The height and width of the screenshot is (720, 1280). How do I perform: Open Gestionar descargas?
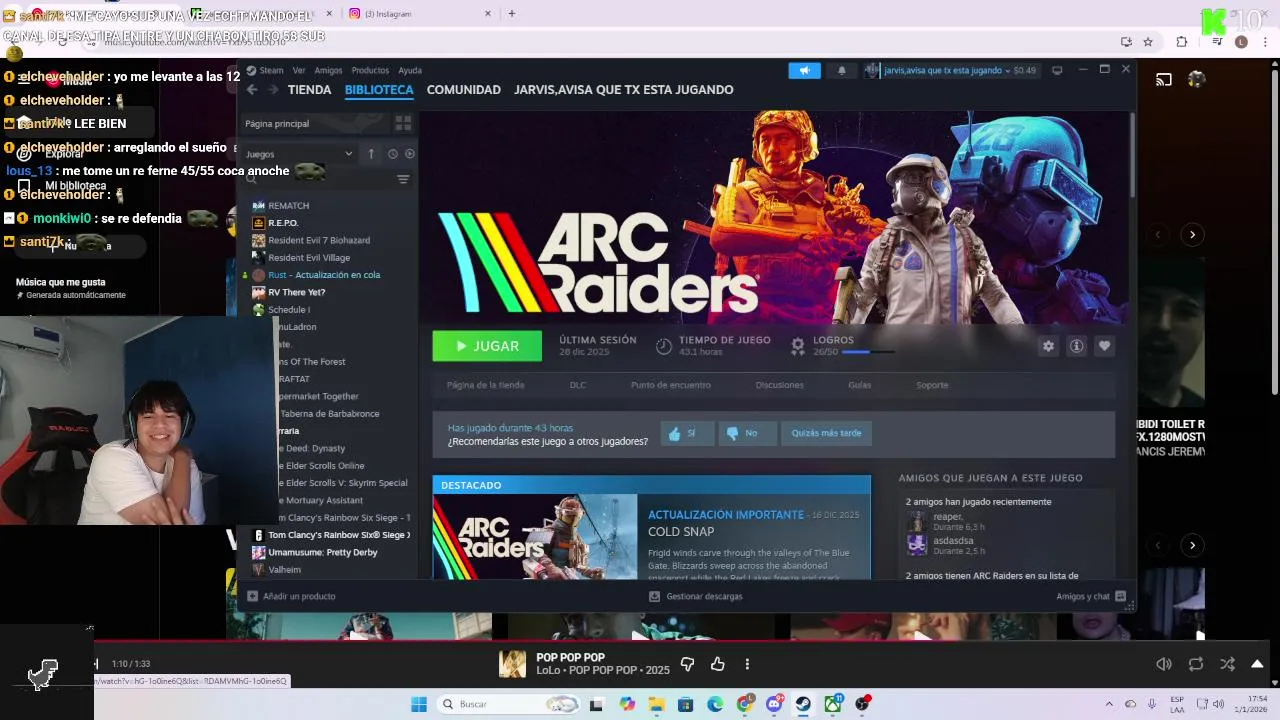(x=695, y=596)
